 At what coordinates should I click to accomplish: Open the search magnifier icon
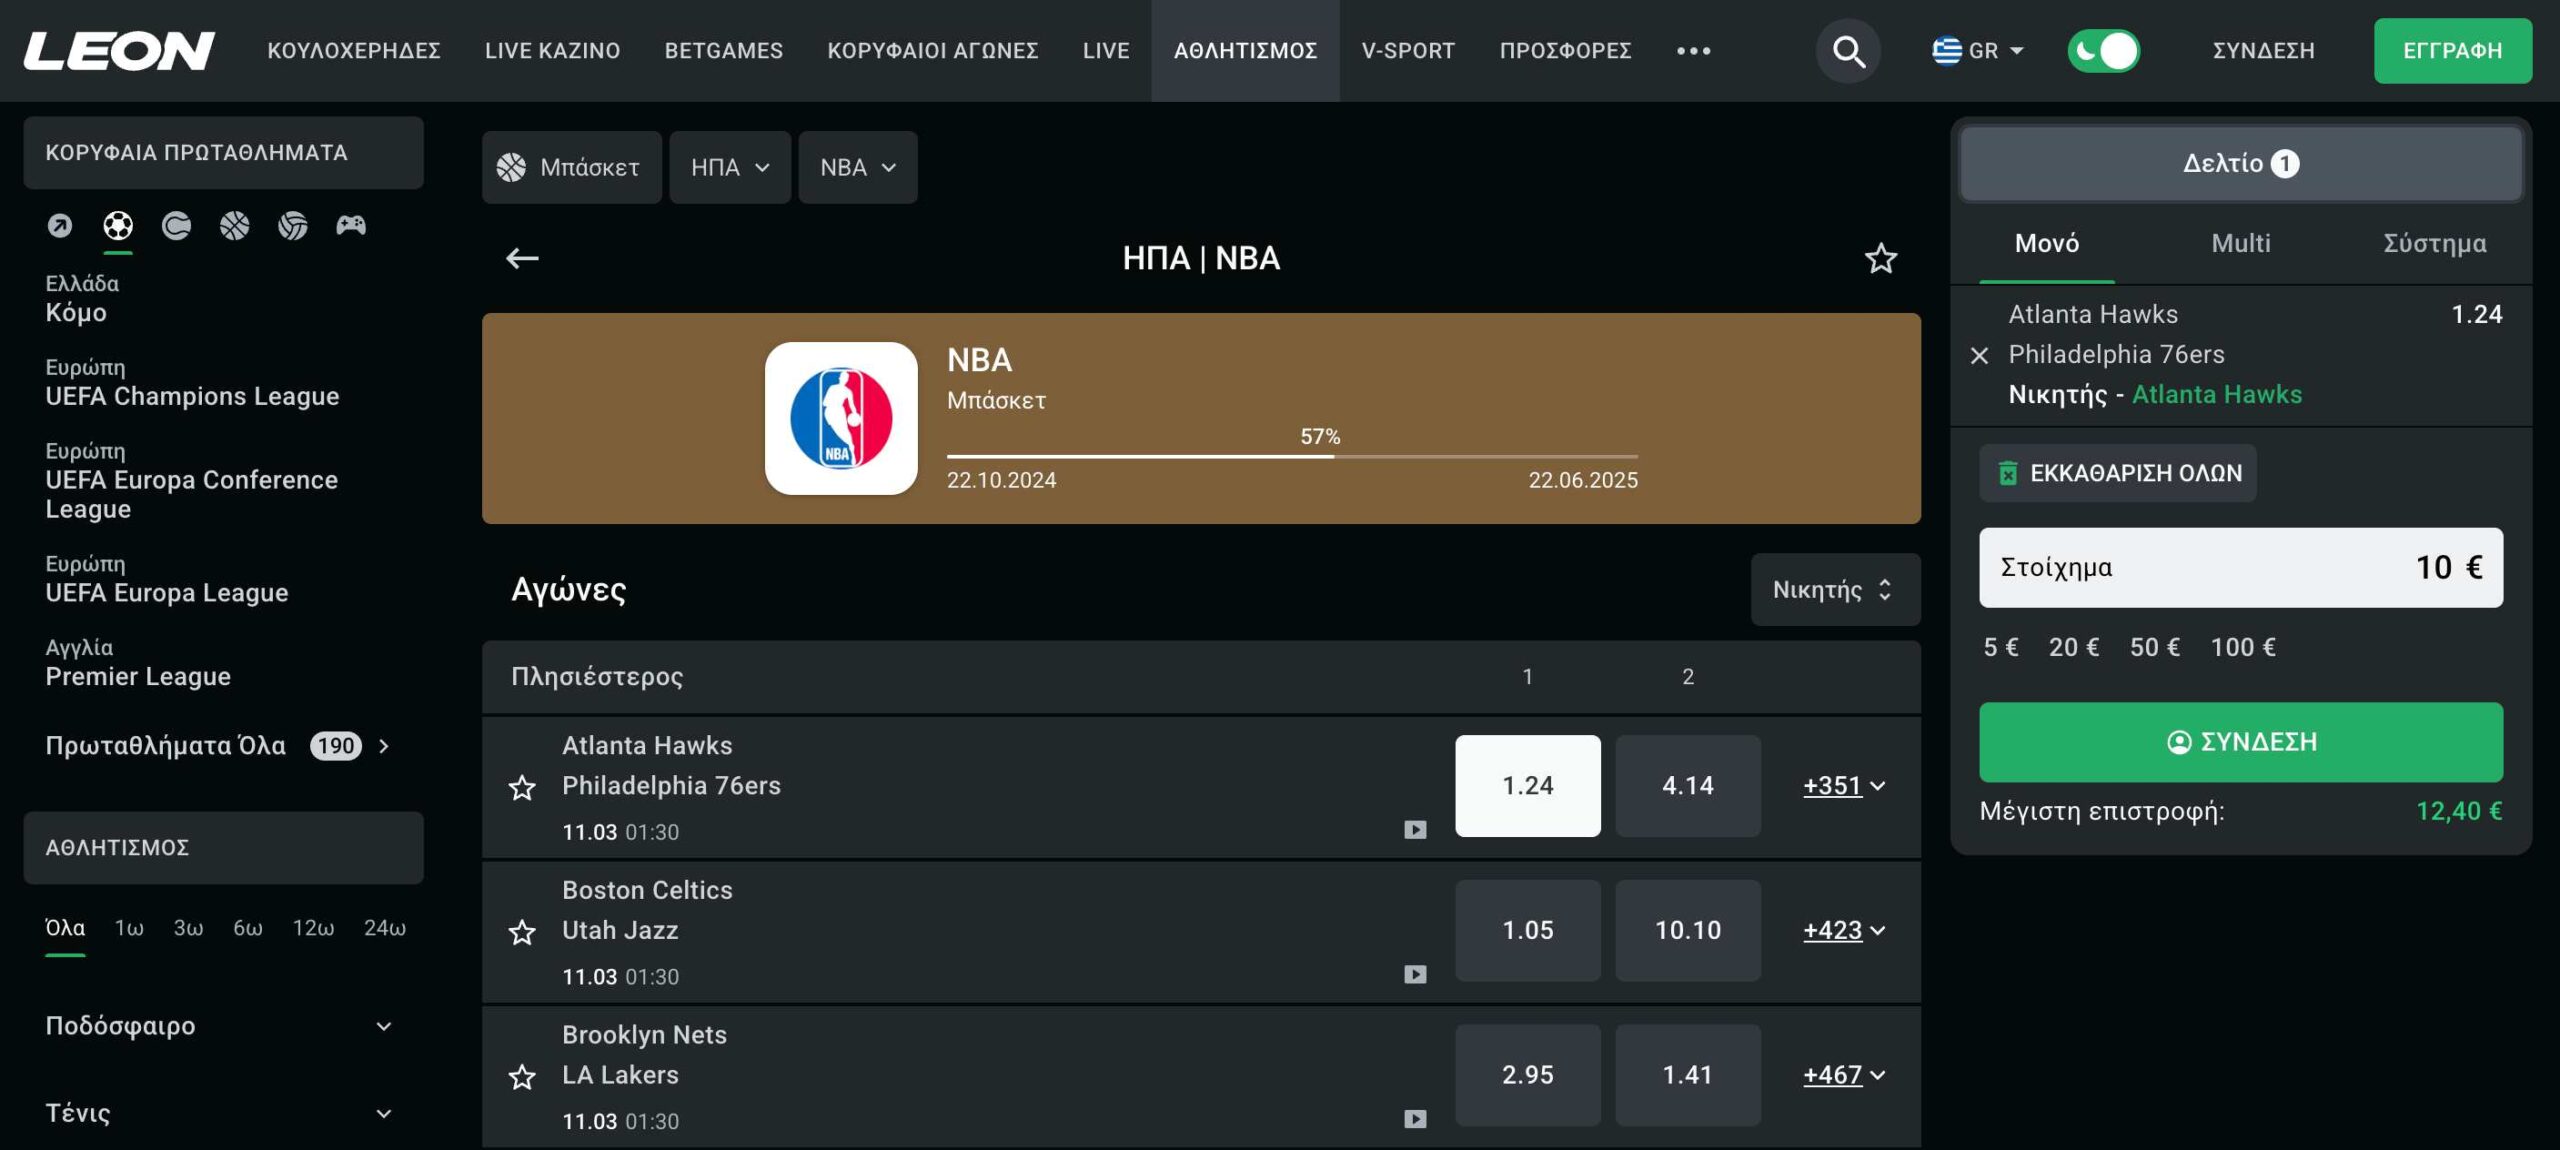(x=1847, y=51)
